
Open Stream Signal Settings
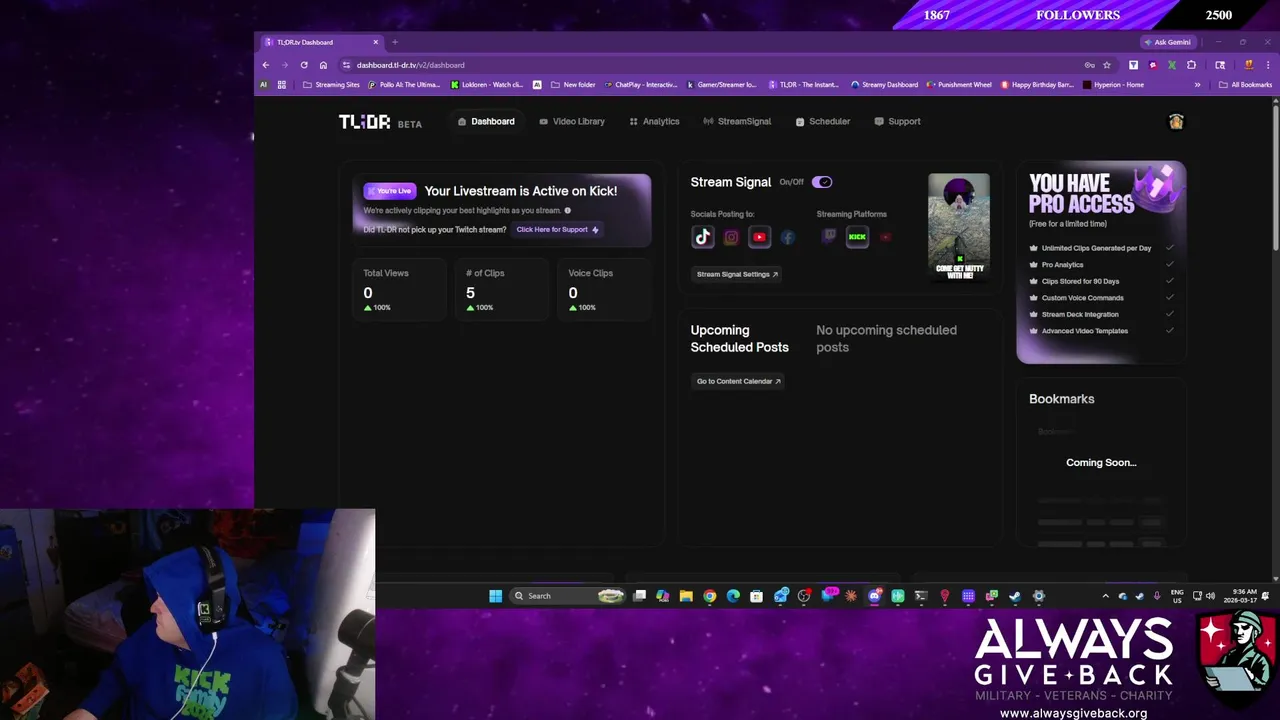pyautogui.click(x=737, y=274)
